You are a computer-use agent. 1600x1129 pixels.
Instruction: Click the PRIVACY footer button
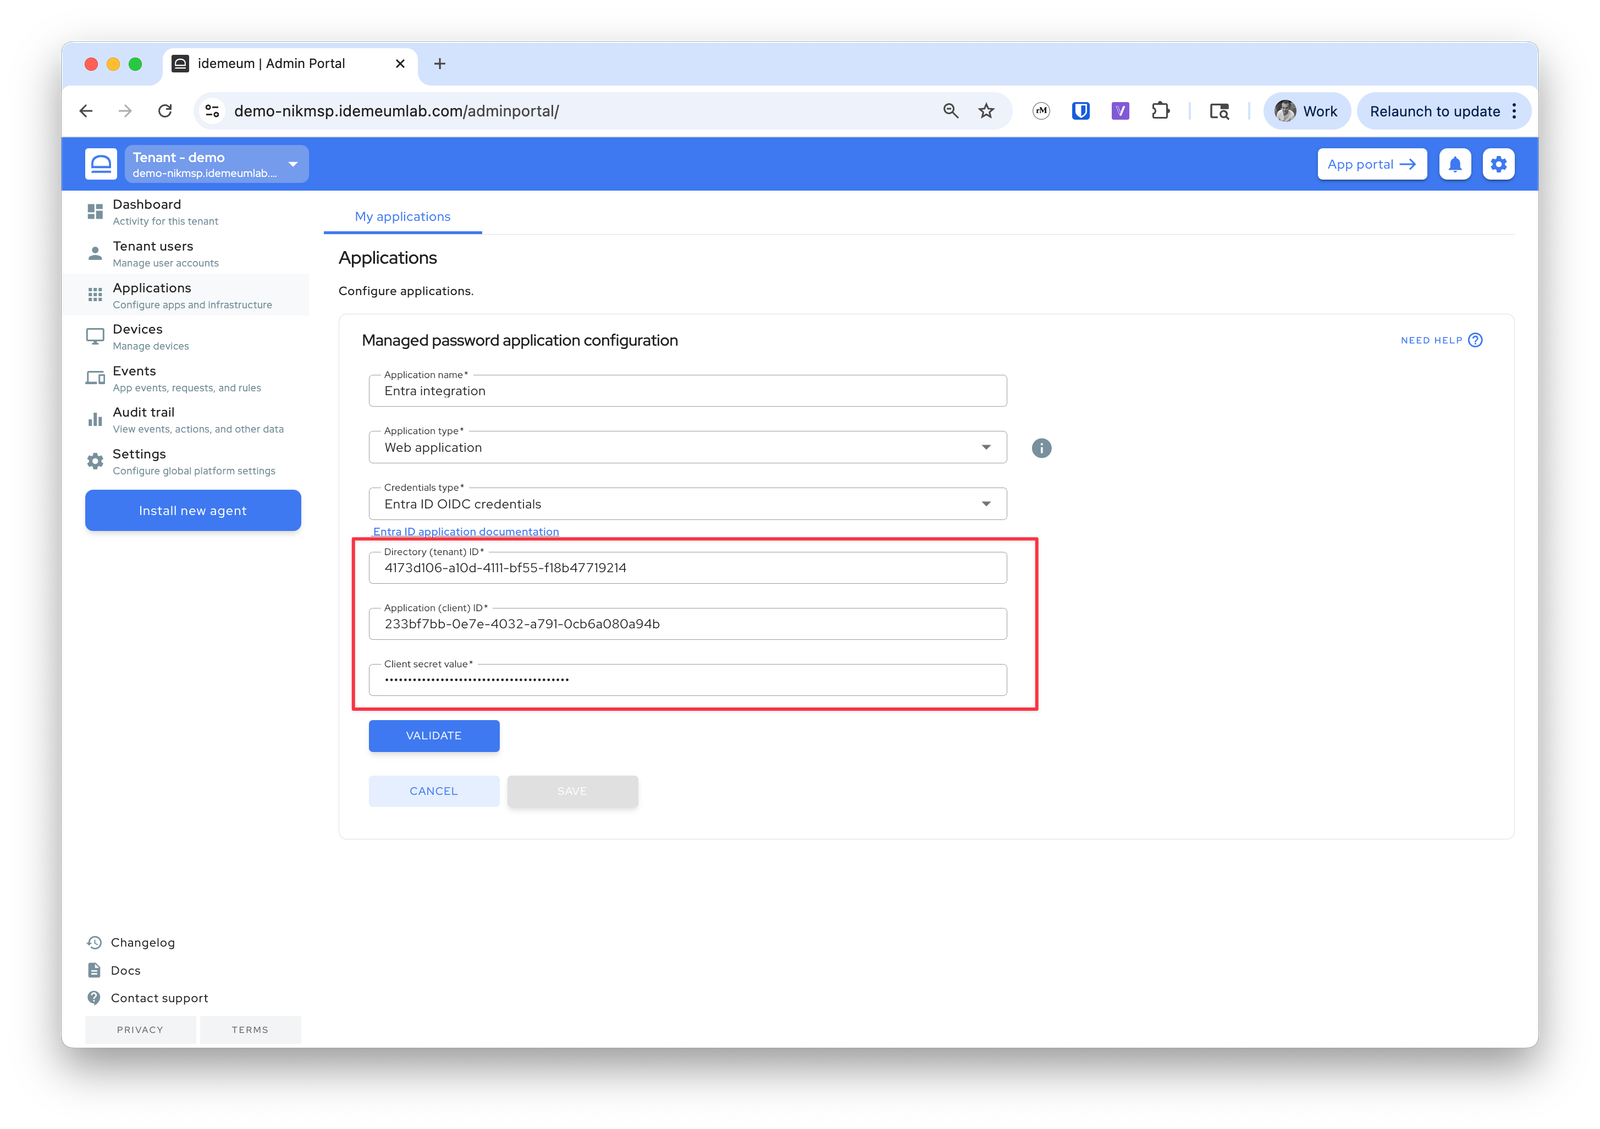coord(140,1030)
